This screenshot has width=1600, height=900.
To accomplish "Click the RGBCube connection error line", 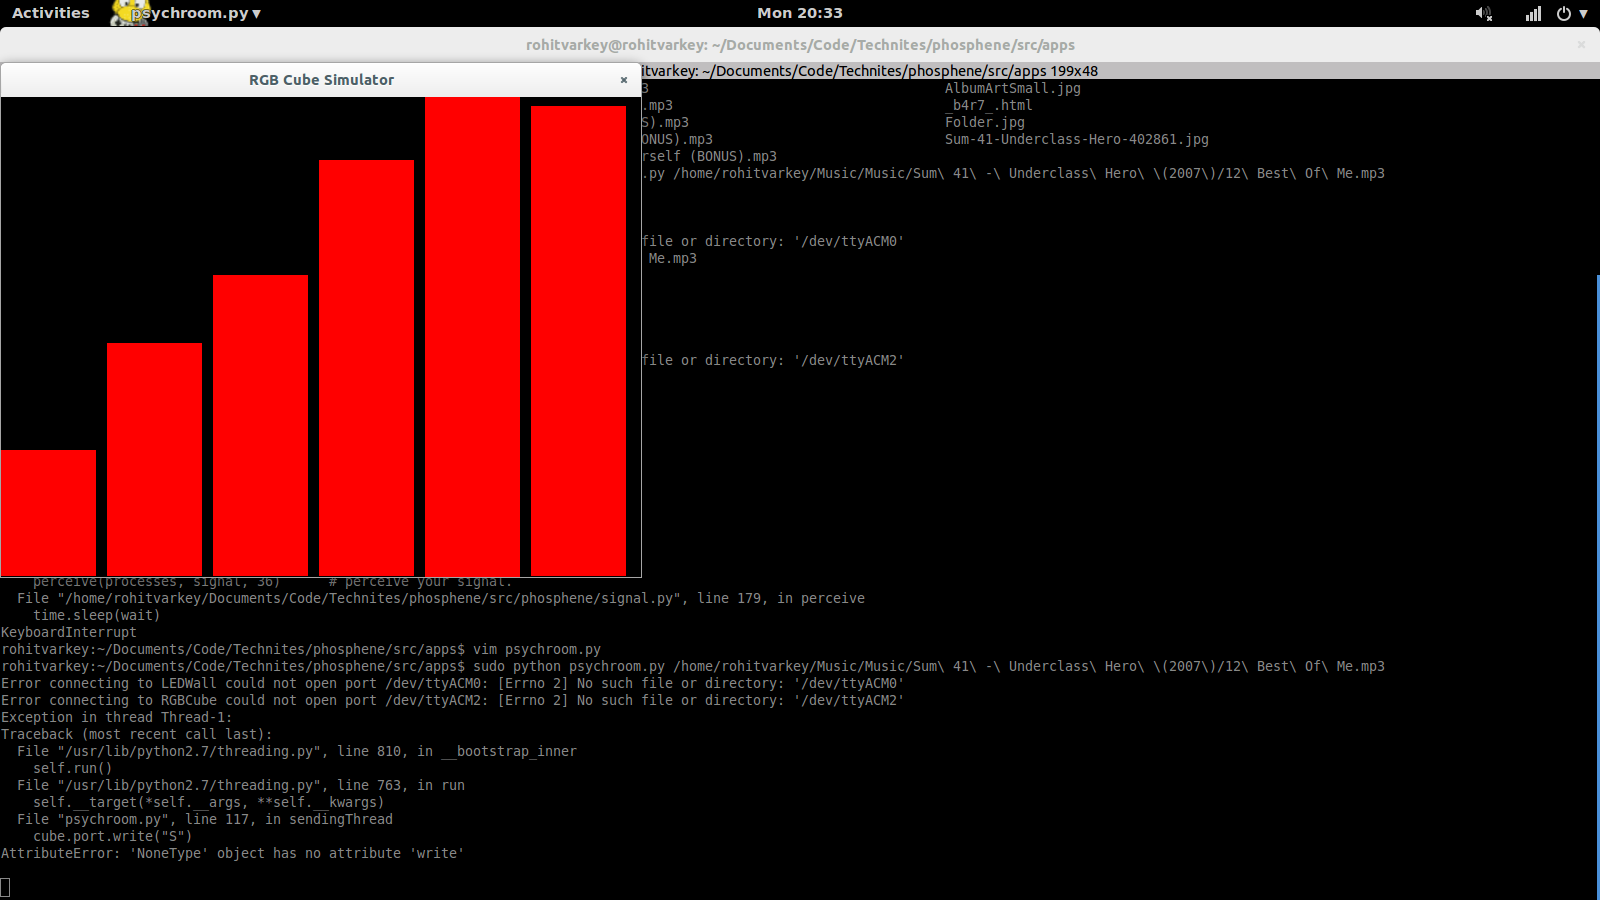I will (x=453, y=700).
